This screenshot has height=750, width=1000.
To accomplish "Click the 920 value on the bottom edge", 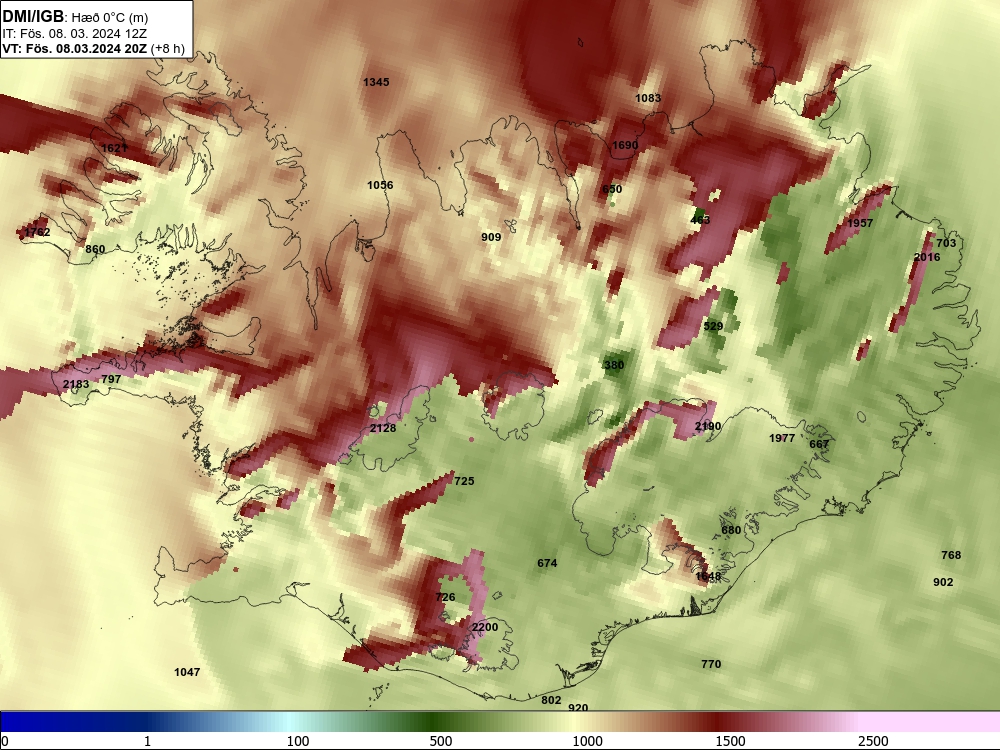I will (x=578, y=707).
